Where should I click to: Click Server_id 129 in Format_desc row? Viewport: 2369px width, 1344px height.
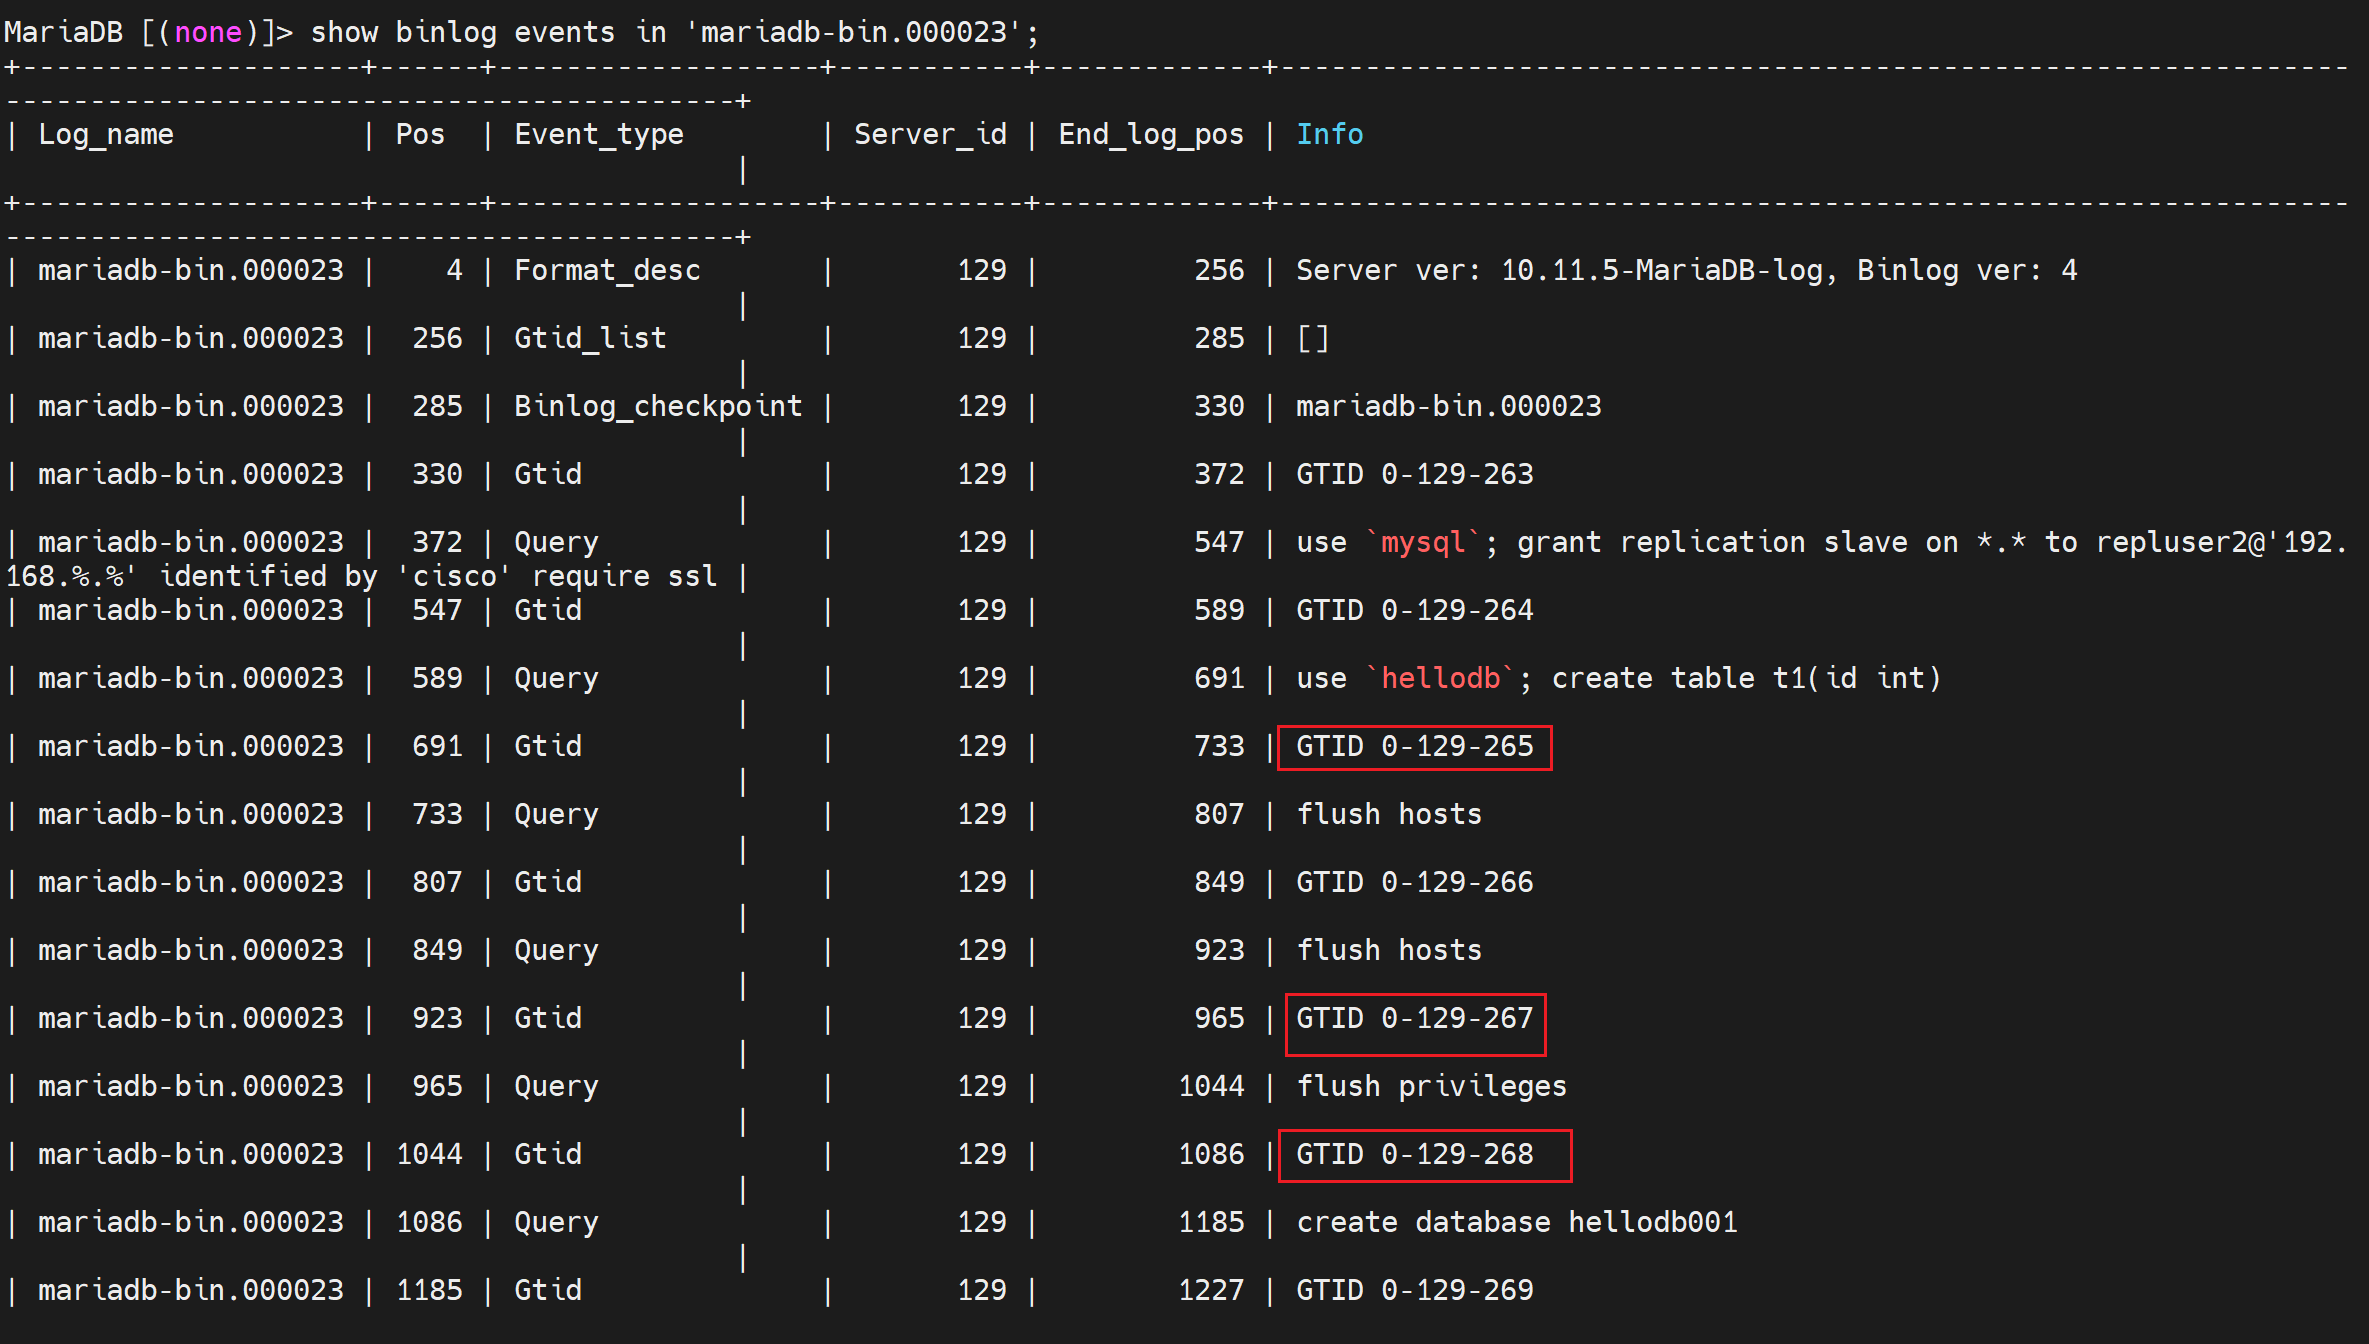click(982, 271)
